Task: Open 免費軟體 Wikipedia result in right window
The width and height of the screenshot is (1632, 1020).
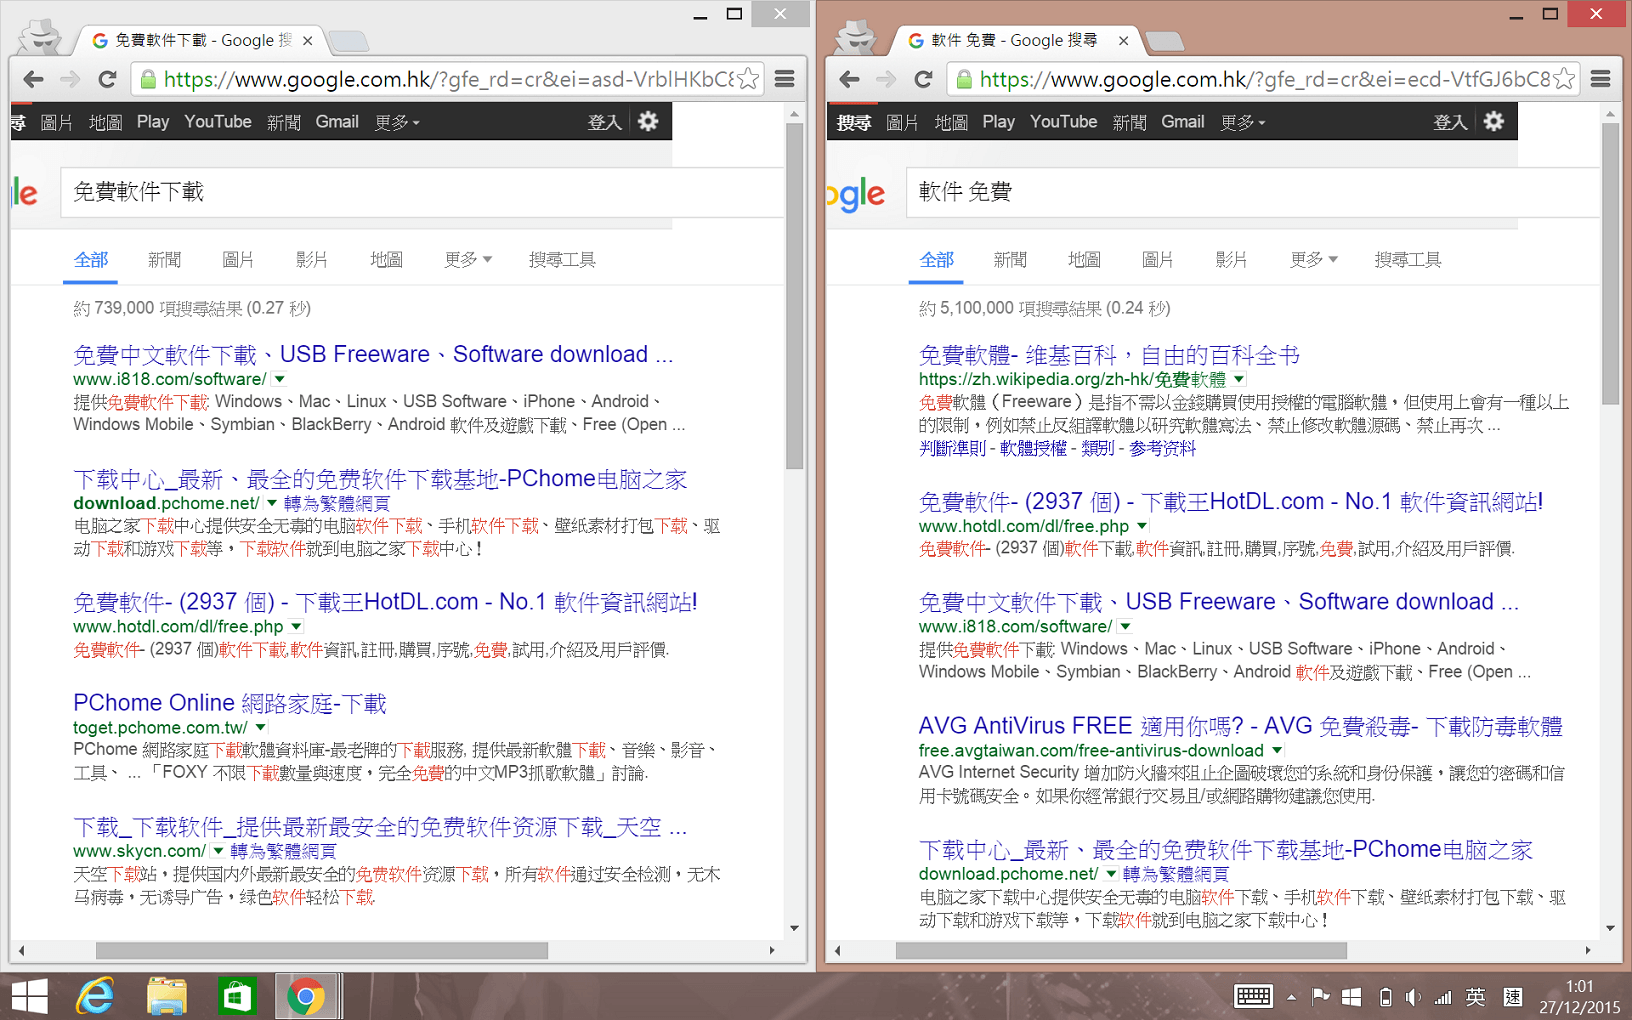Action: tap(1109, 355)
